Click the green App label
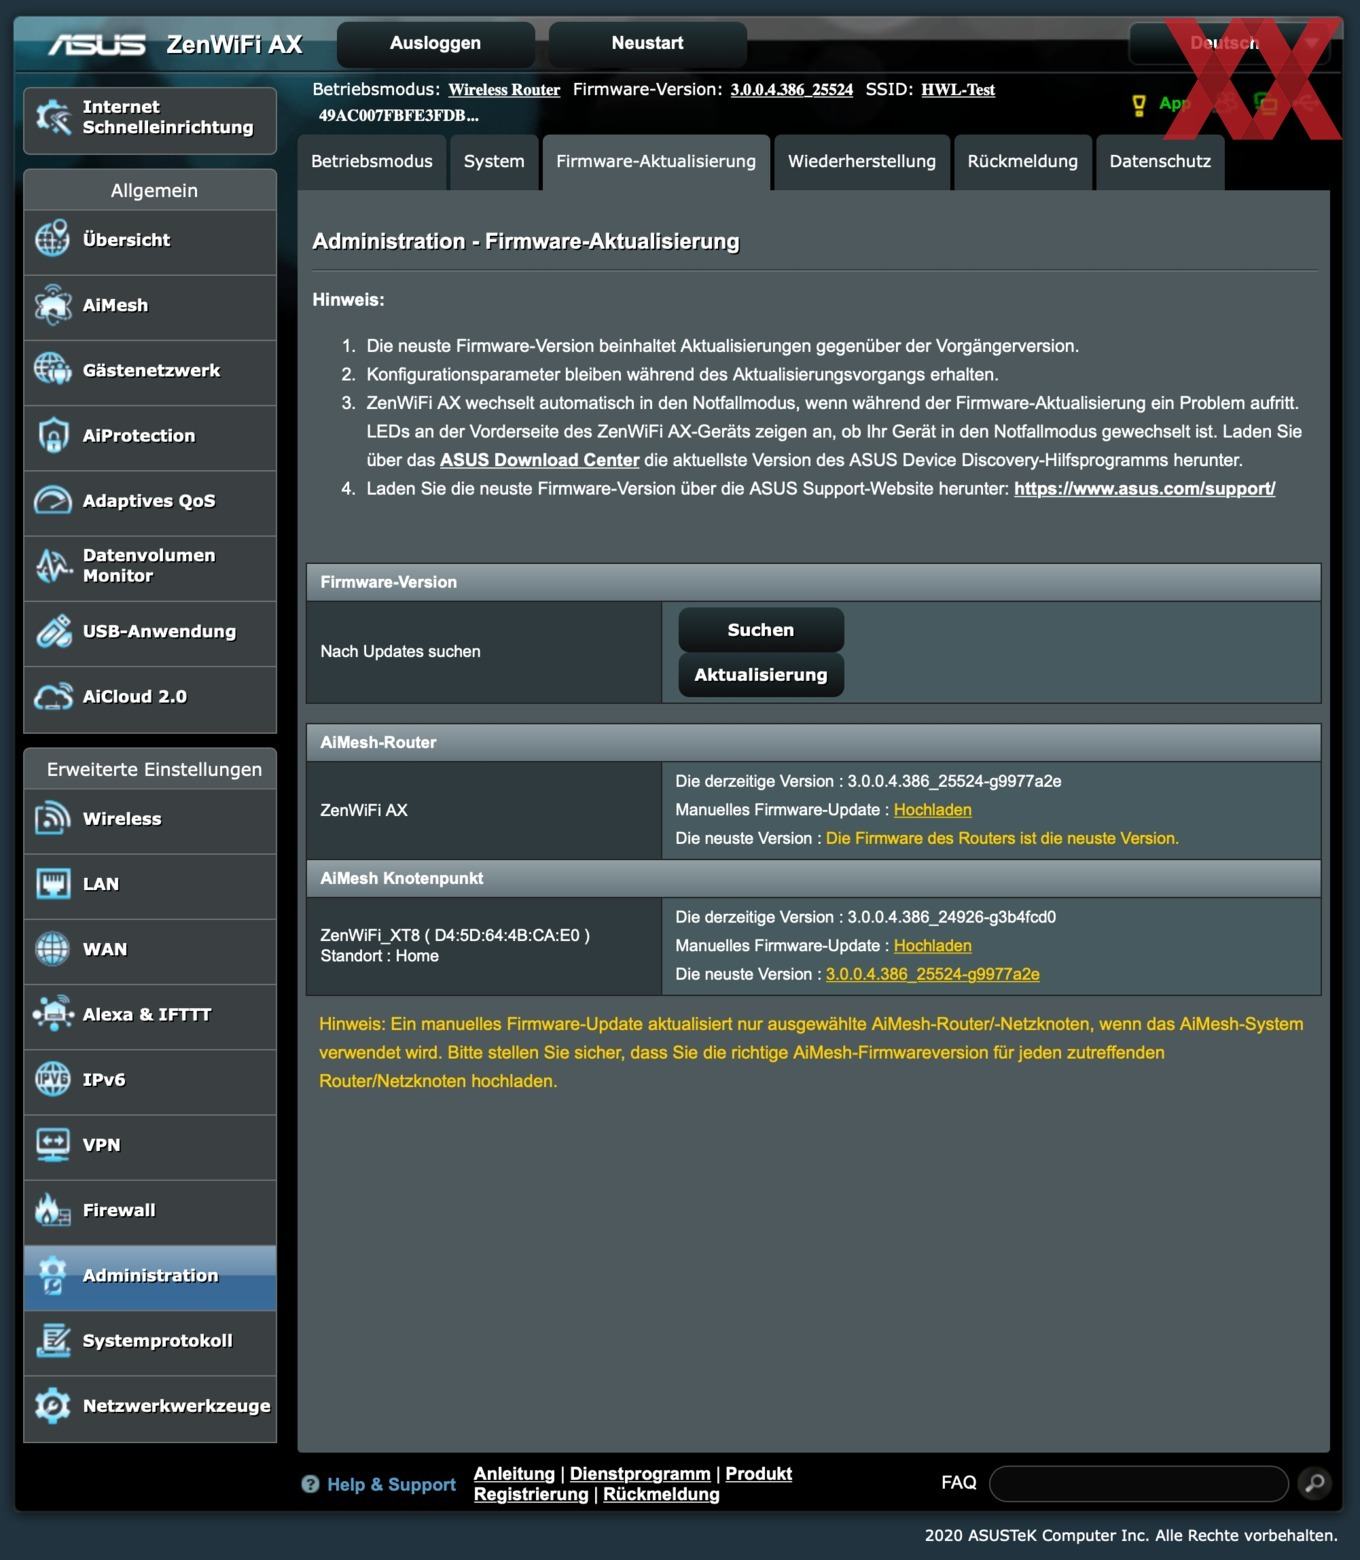This screenshot has width=1360, height=1560. point(1175,103)
